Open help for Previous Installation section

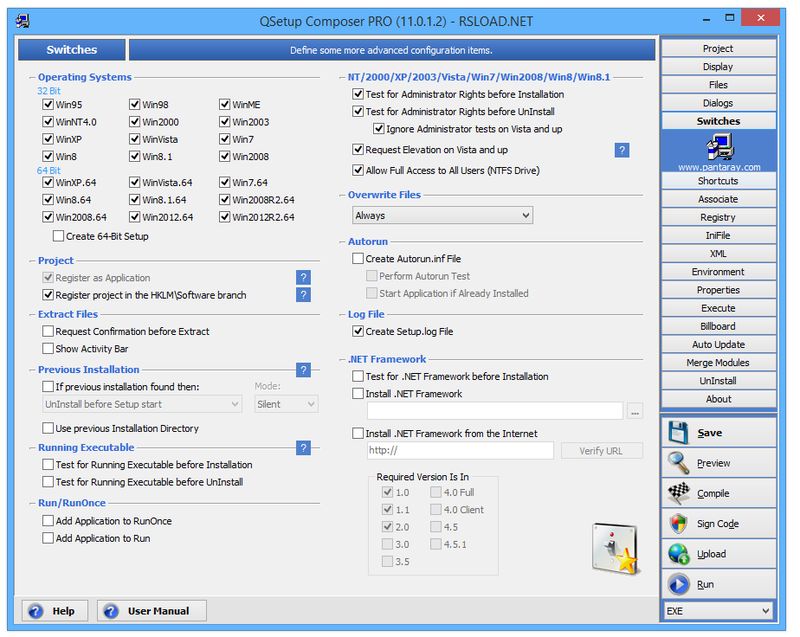(303, 370)
